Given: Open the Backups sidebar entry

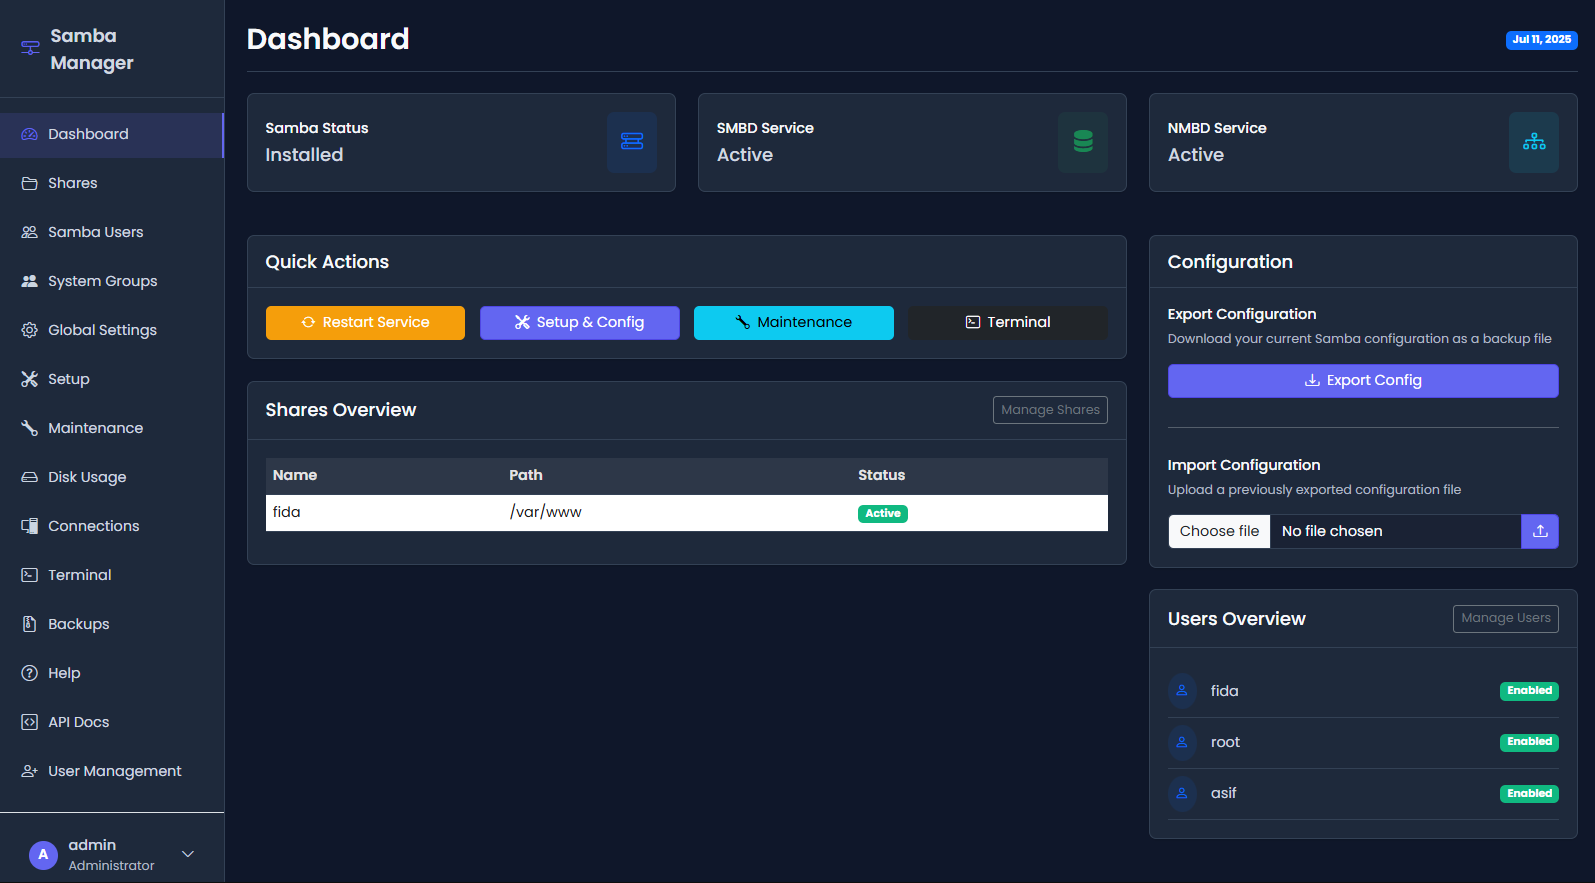Looking at the screenshot, I should (112, 624).
